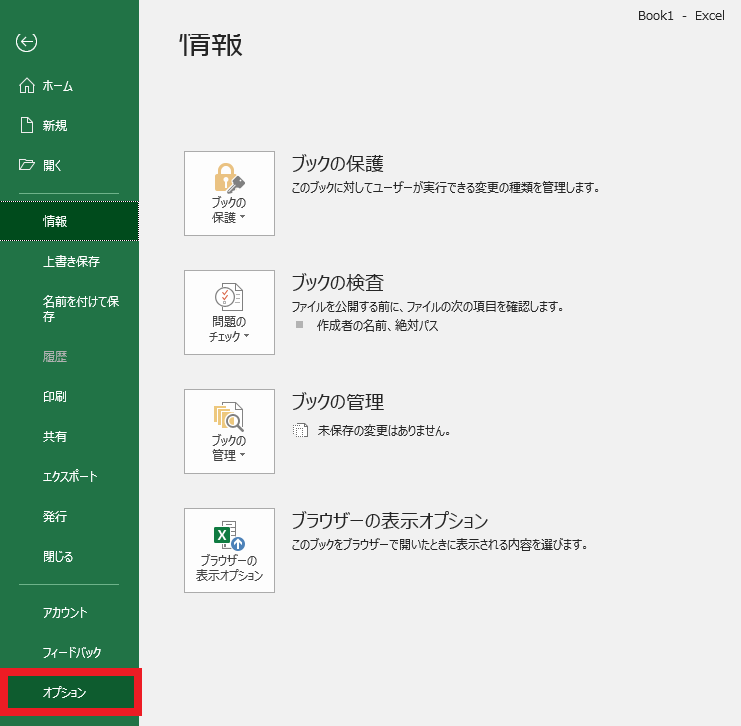Open フィードバック in the sidebar

point(69,652)
